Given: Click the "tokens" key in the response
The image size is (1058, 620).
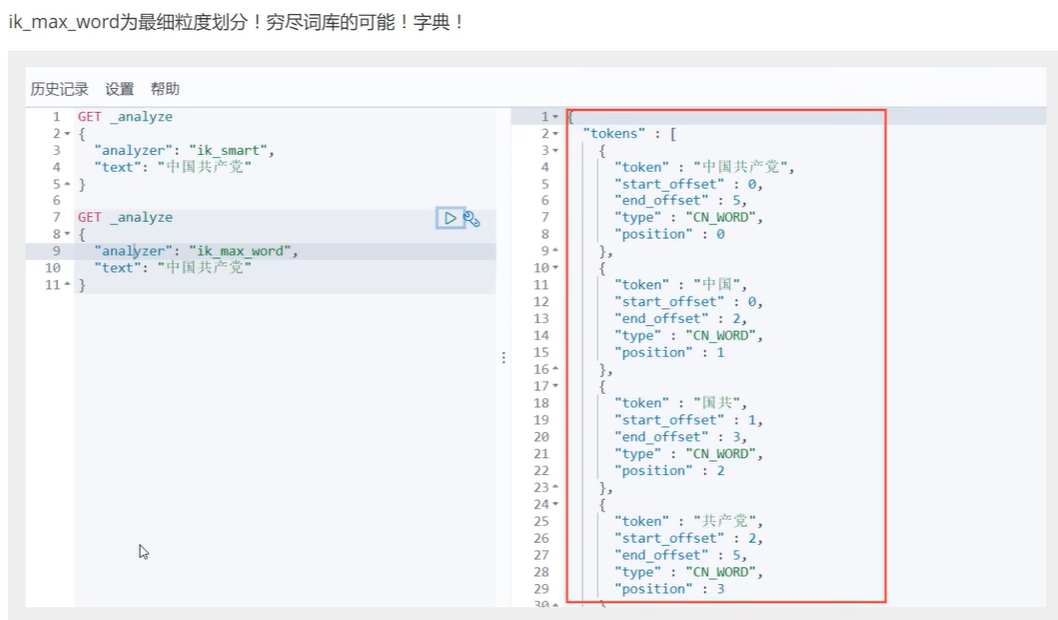Looking at the screenshot, I should (x=614, y=134).
